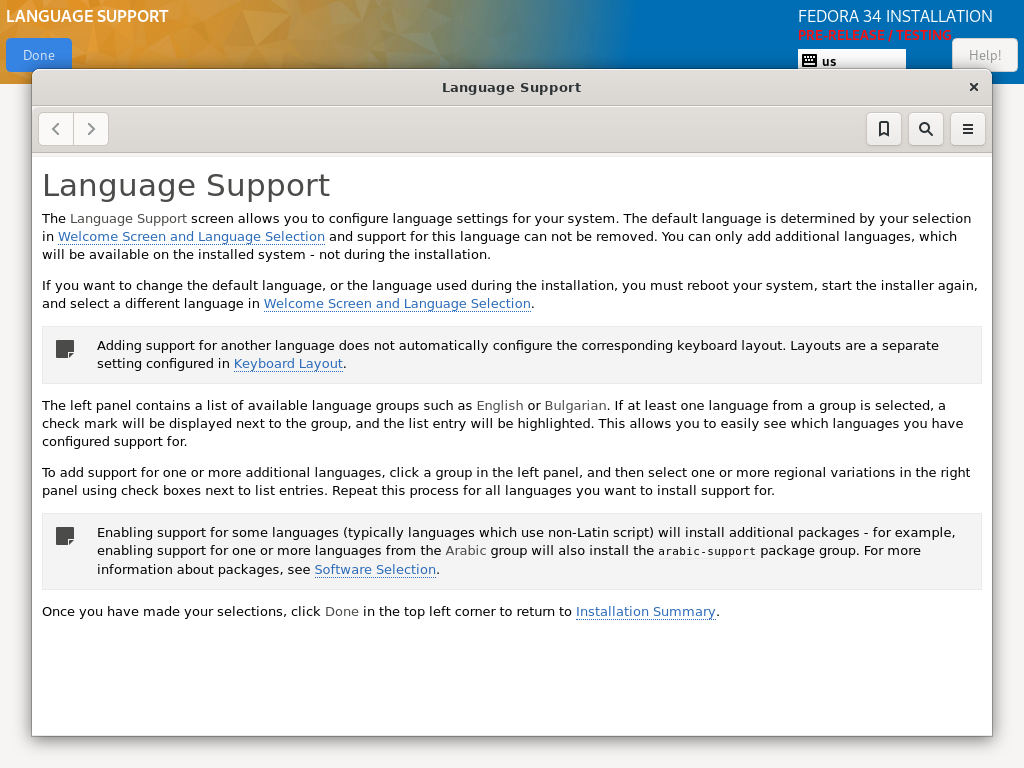This screenshot has width=1024, height=768.
Task: Click the note icon beside keyboard layout note
Action: point(65,349)
